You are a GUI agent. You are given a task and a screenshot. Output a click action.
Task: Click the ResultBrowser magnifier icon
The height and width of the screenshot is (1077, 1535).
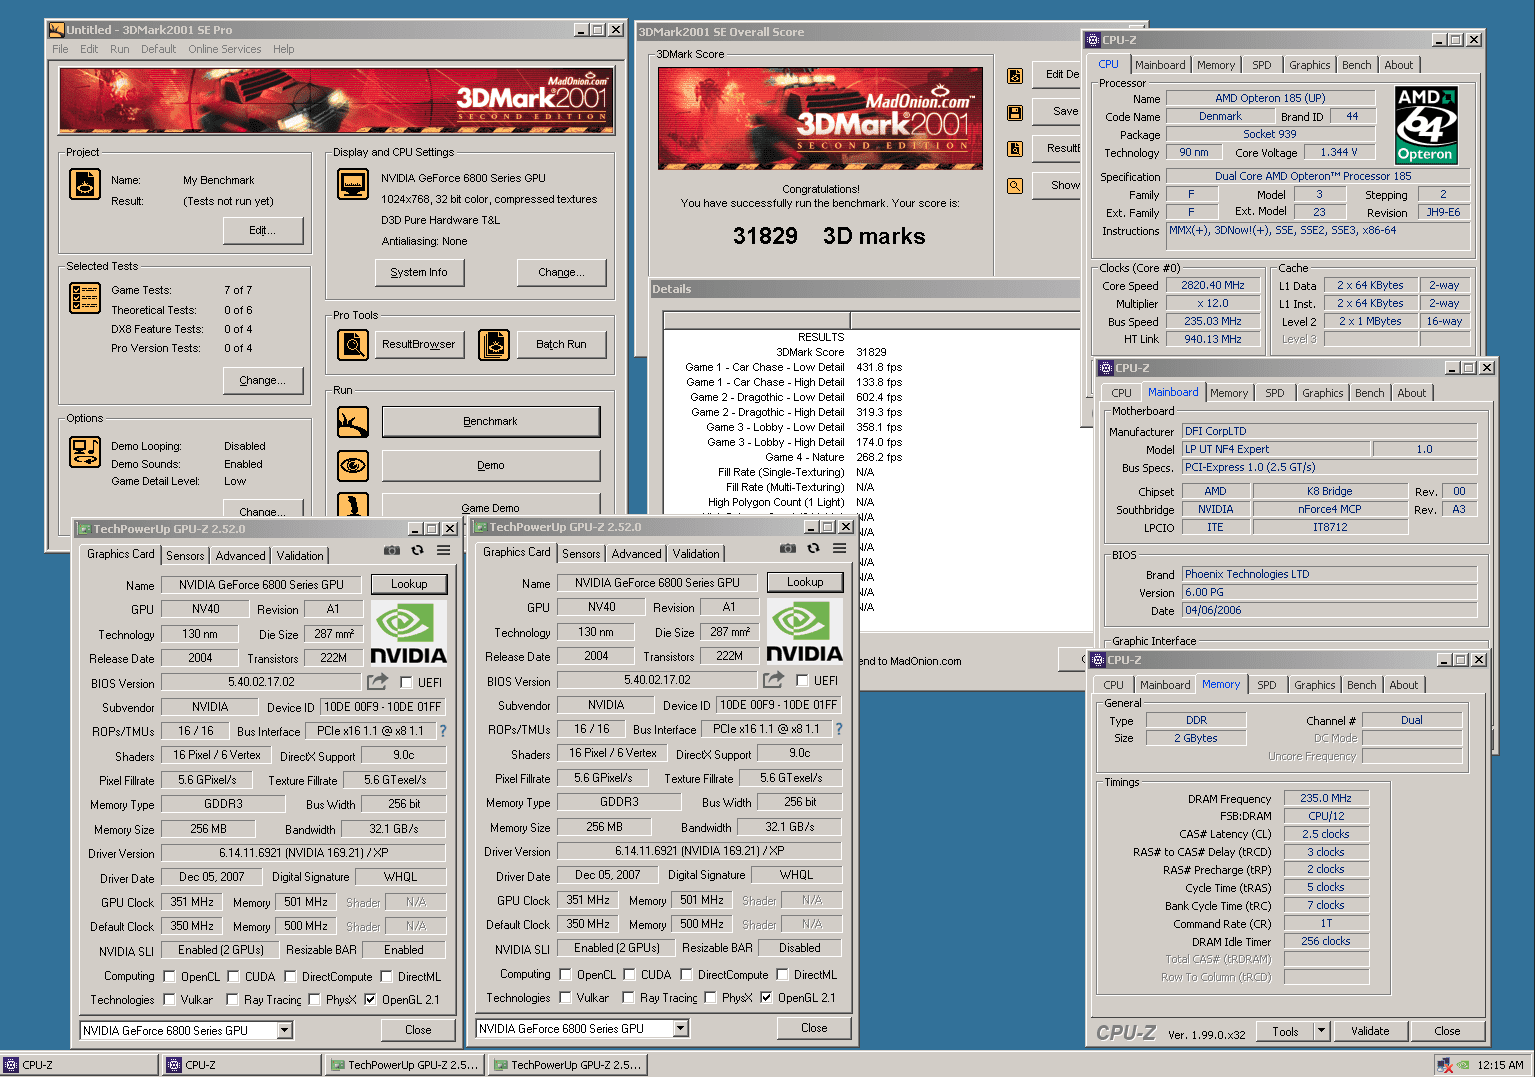(x=352, y=345)
